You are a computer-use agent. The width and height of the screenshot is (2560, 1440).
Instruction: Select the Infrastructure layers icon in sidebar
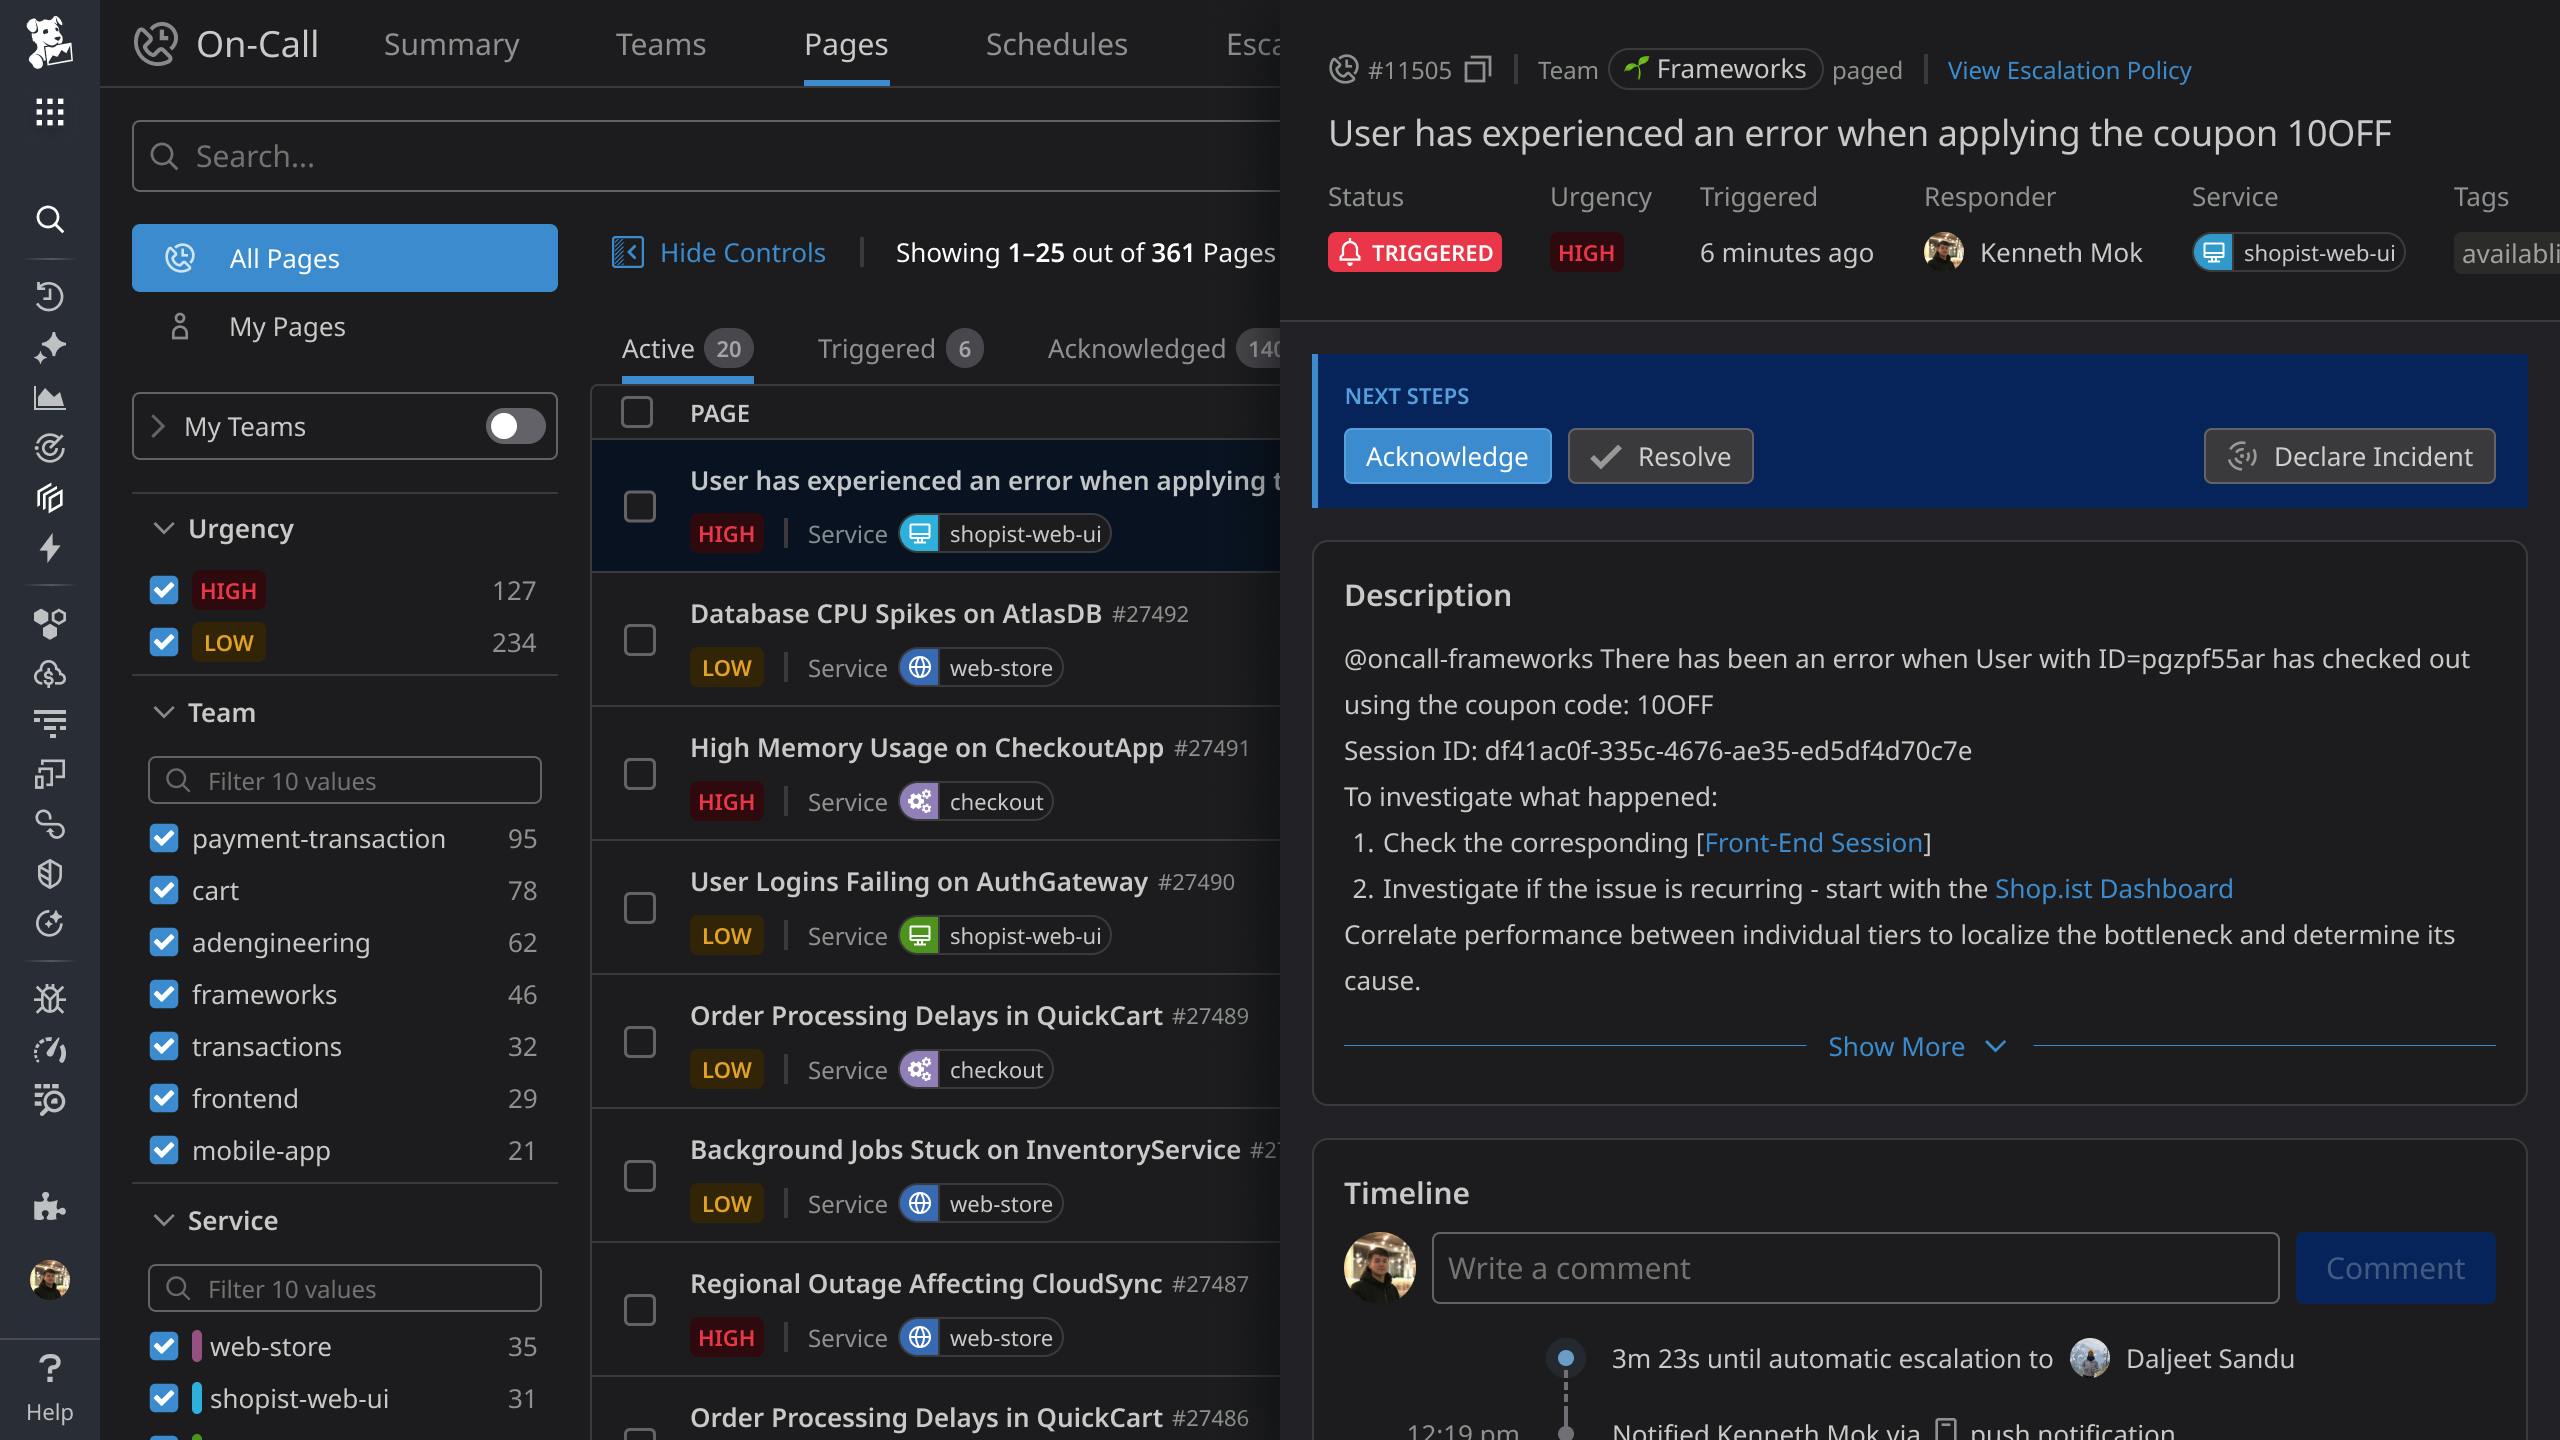click(50, 497)
